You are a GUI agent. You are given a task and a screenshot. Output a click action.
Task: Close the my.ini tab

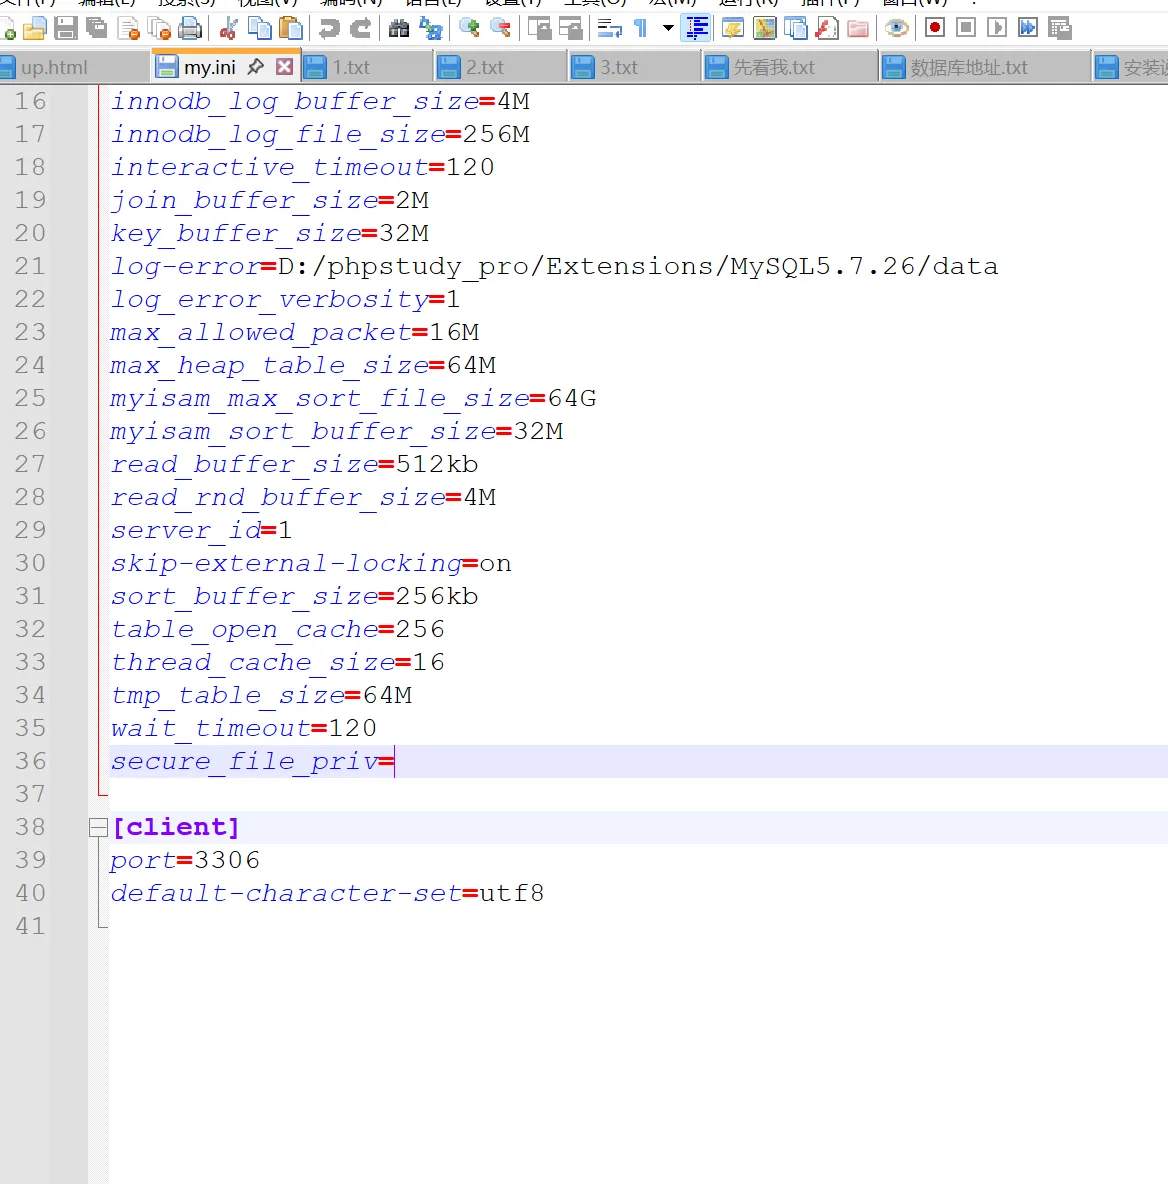(x=285, y=67)
